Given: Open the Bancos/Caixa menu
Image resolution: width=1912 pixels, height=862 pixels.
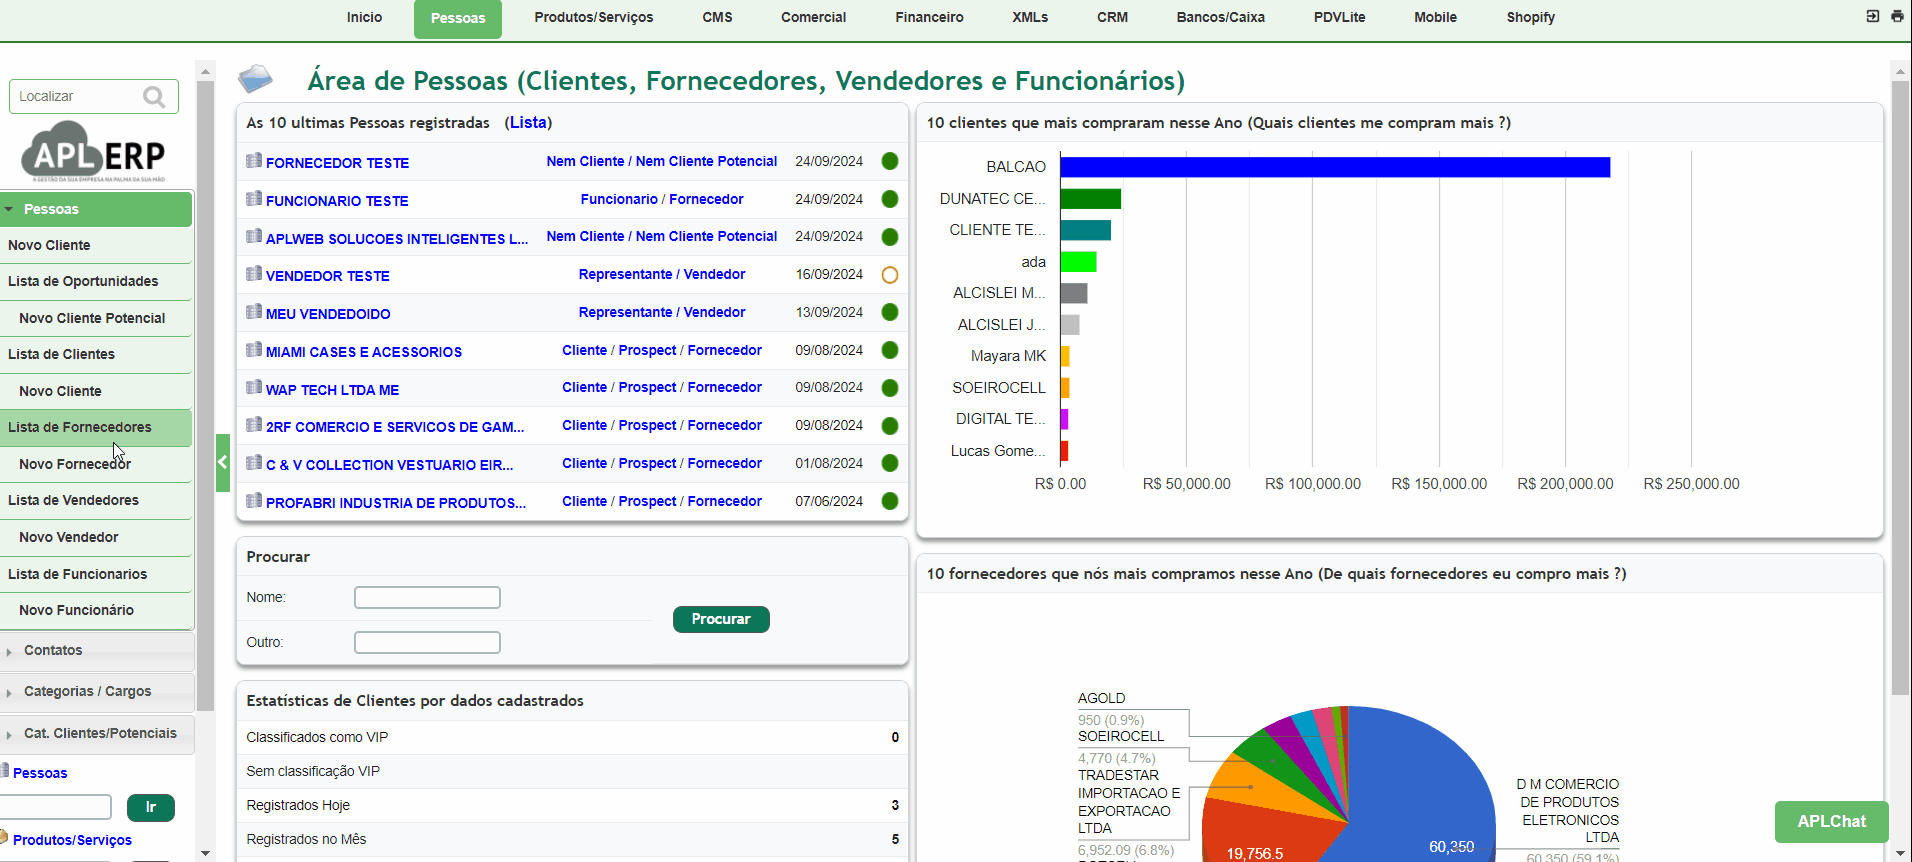Looking at the screenshot, I should pyautogui.click(x=1221, y=17).
